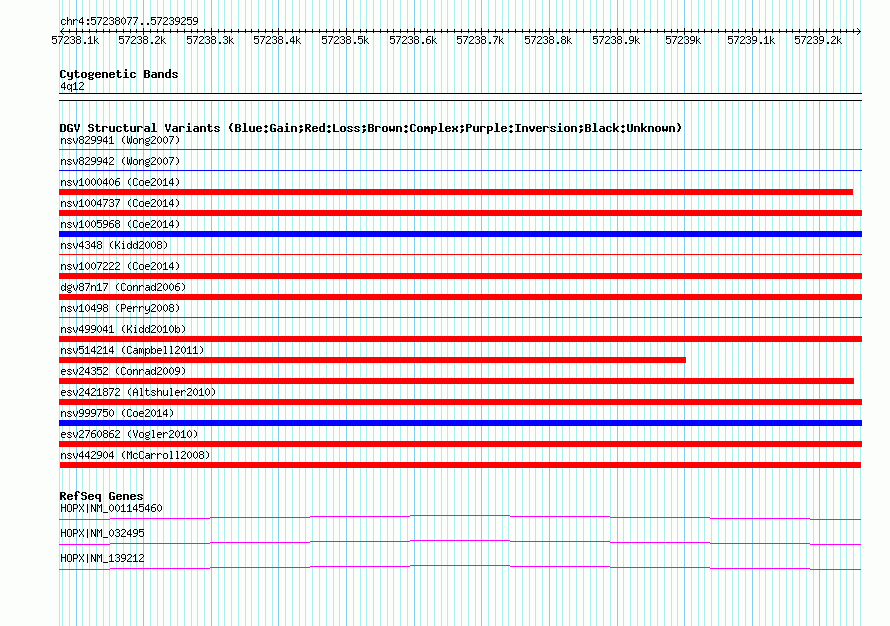The width and height of the screenshot is (890, 626).
Task: Open variant esv2421872 (Altshuler2010)
Action: pos(138,392)
